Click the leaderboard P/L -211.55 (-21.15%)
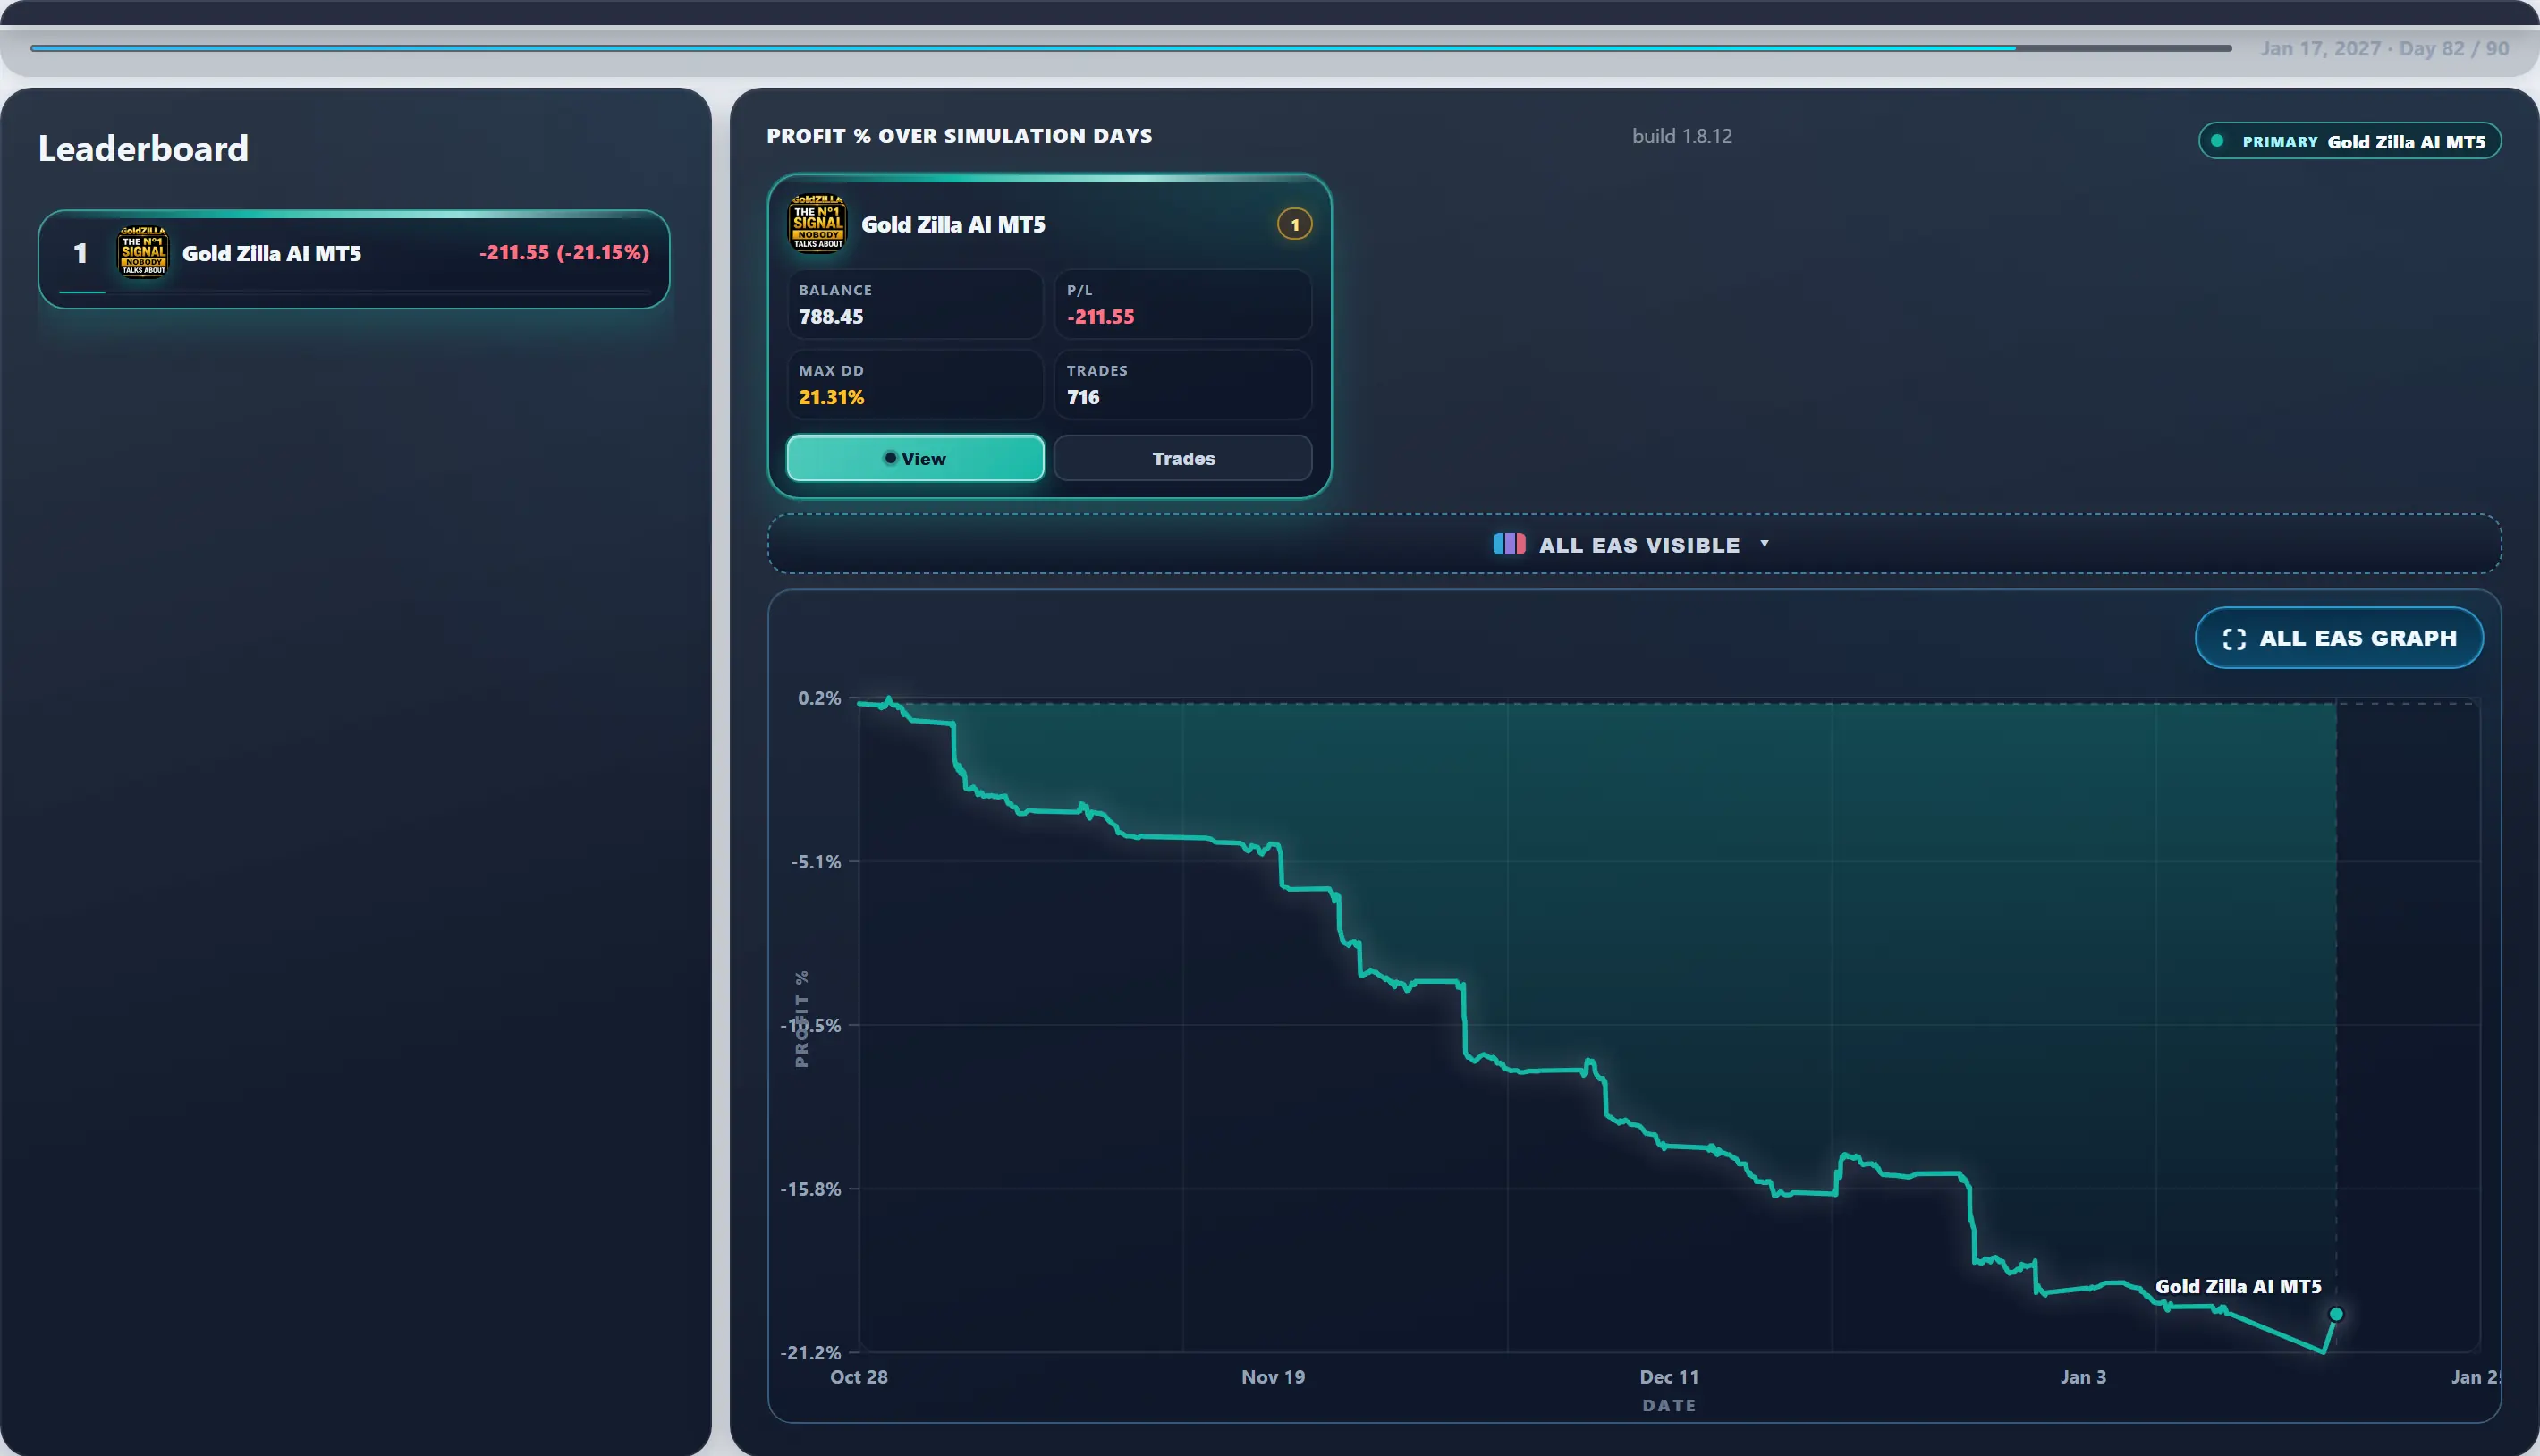Viewport: 2540px width, 1456px height. 564,252
